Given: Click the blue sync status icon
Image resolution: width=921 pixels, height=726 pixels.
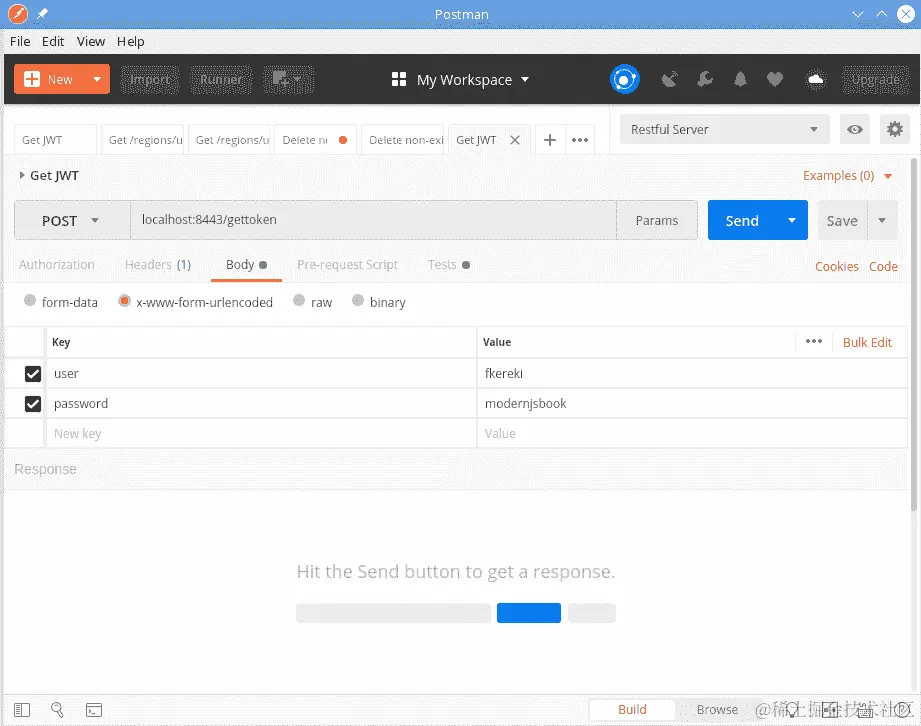Looking at the screenshot, I should (x=624, y=79).
